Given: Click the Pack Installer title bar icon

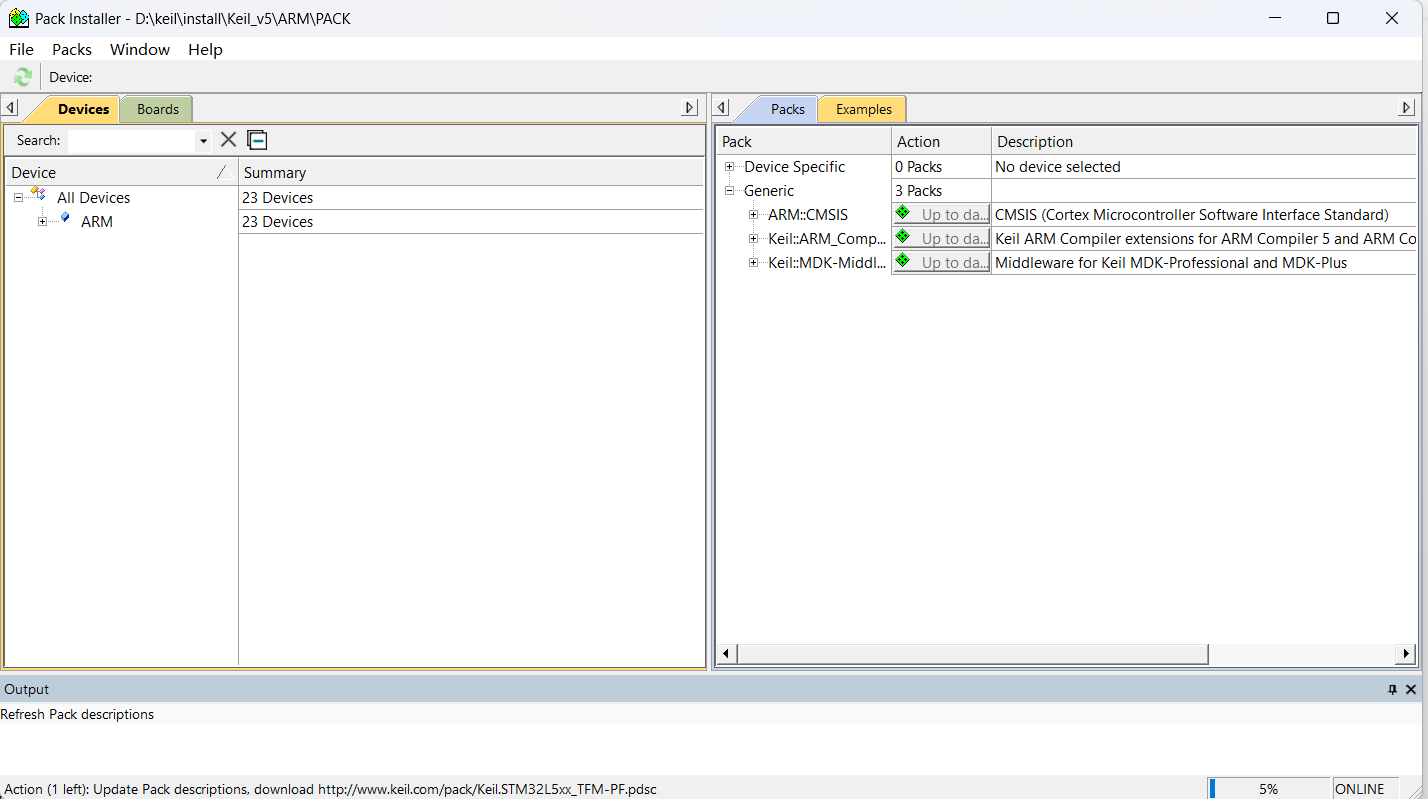Looking at the screenshot, I should point(19,18).
